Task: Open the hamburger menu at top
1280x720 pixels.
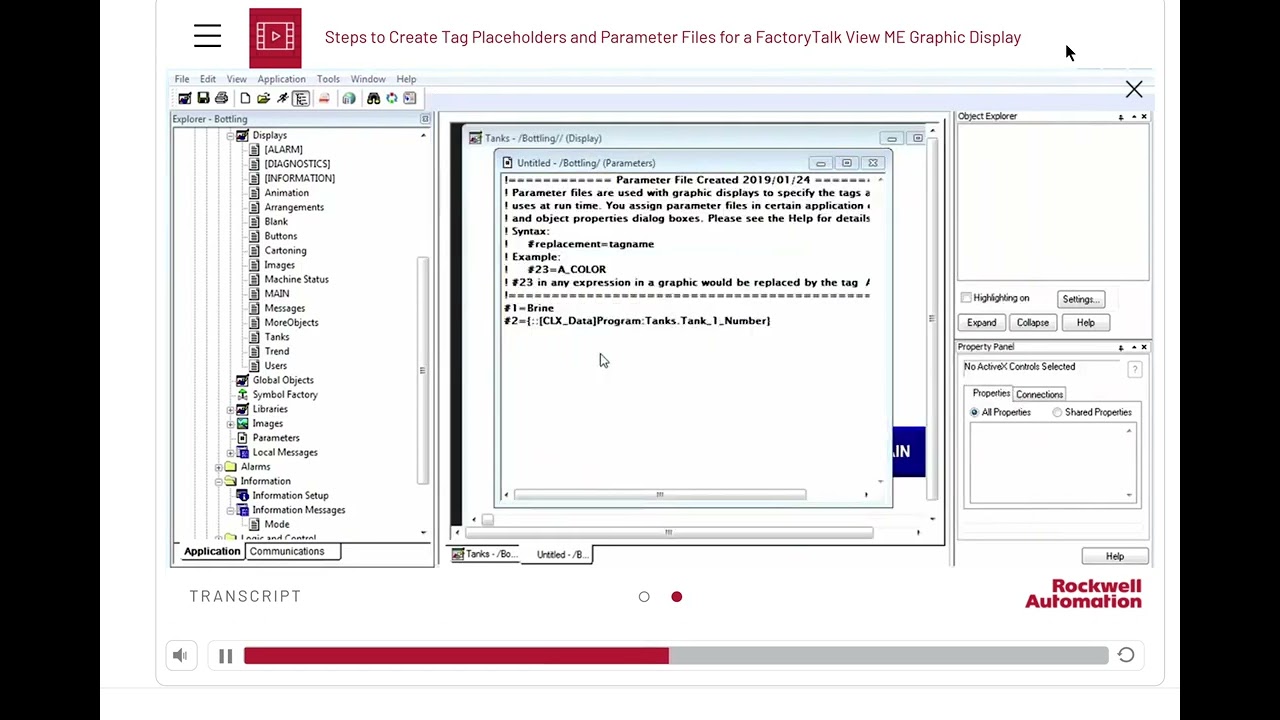Action: (x=207, y=37)
